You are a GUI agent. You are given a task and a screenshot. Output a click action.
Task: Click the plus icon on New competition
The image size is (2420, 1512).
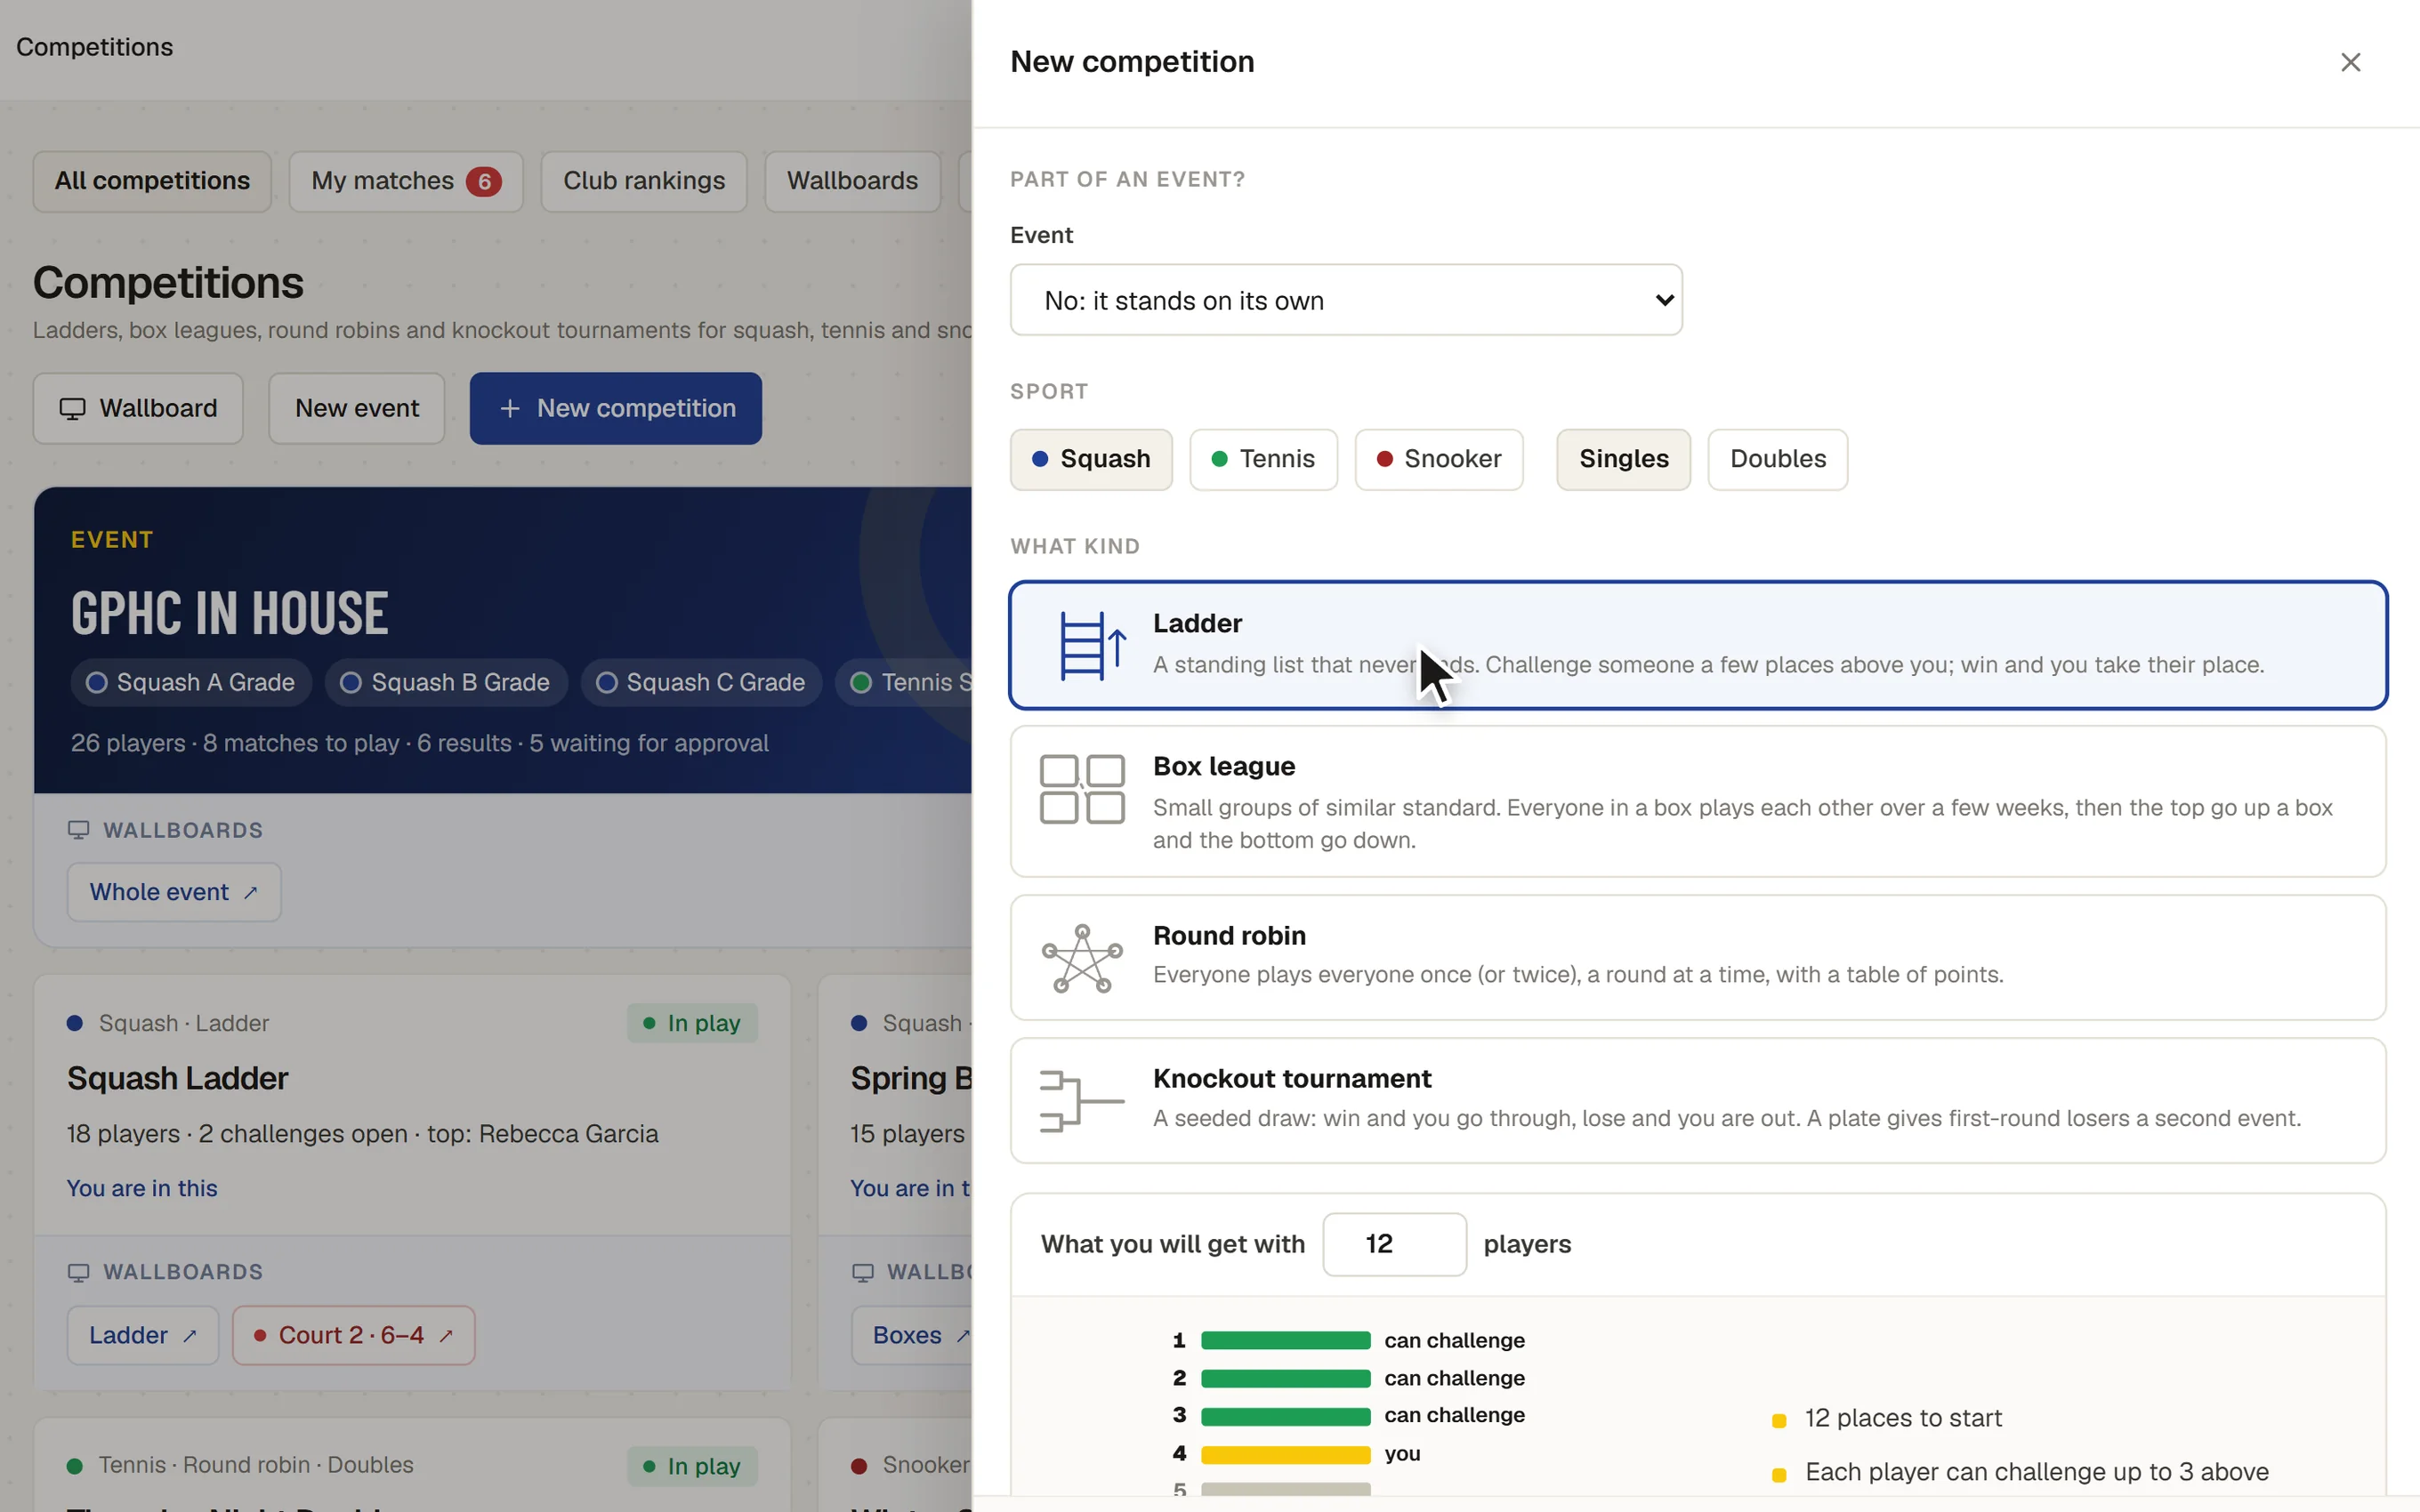coord(510,409)
